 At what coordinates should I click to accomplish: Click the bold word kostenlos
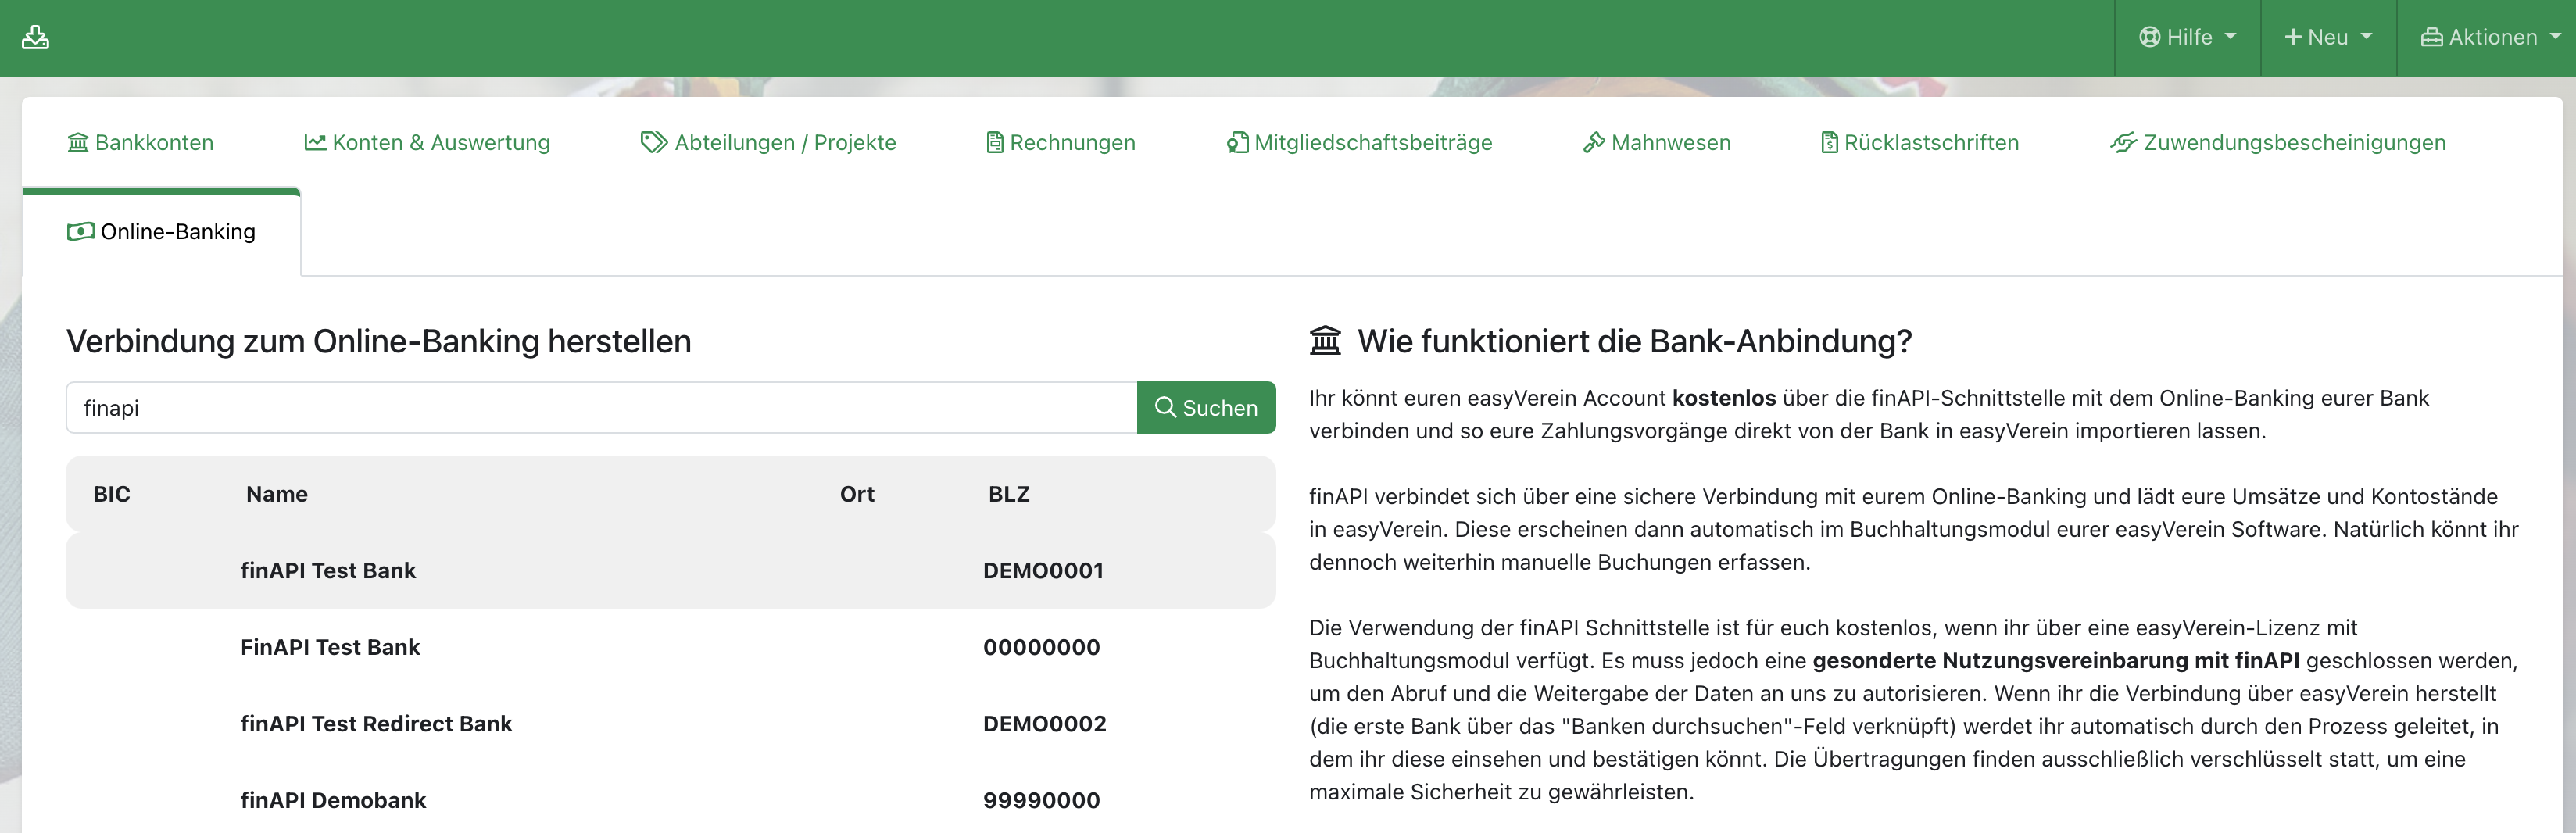pos(1724,398)
